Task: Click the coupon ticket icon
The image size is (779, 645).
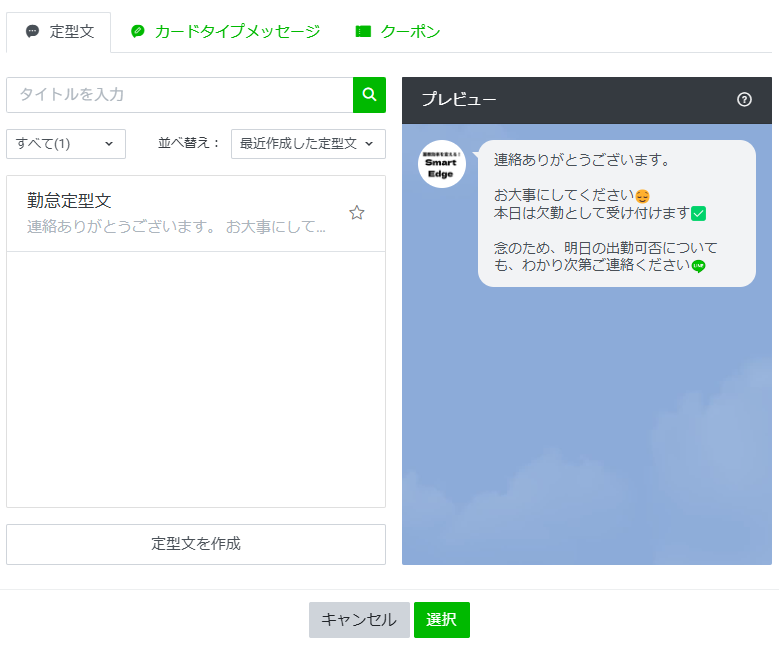Action: pos(363,32)
